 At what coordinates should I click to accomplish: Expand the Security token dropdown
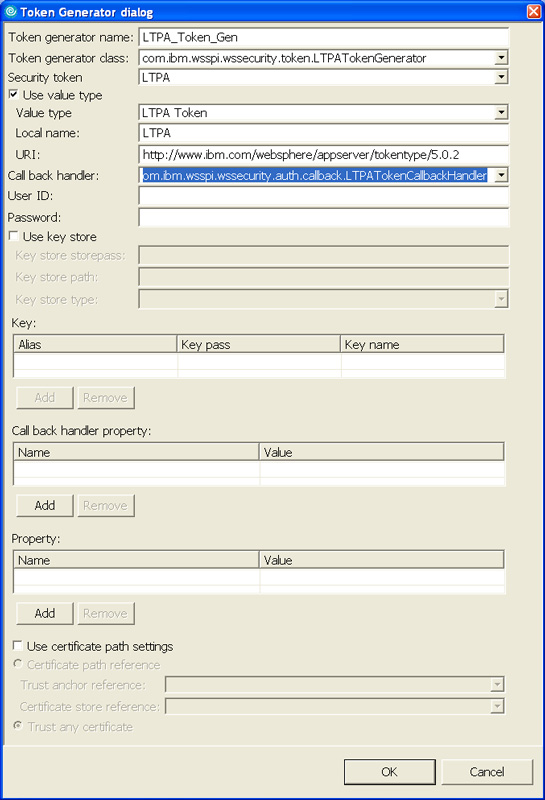click(x=501, y=77)
